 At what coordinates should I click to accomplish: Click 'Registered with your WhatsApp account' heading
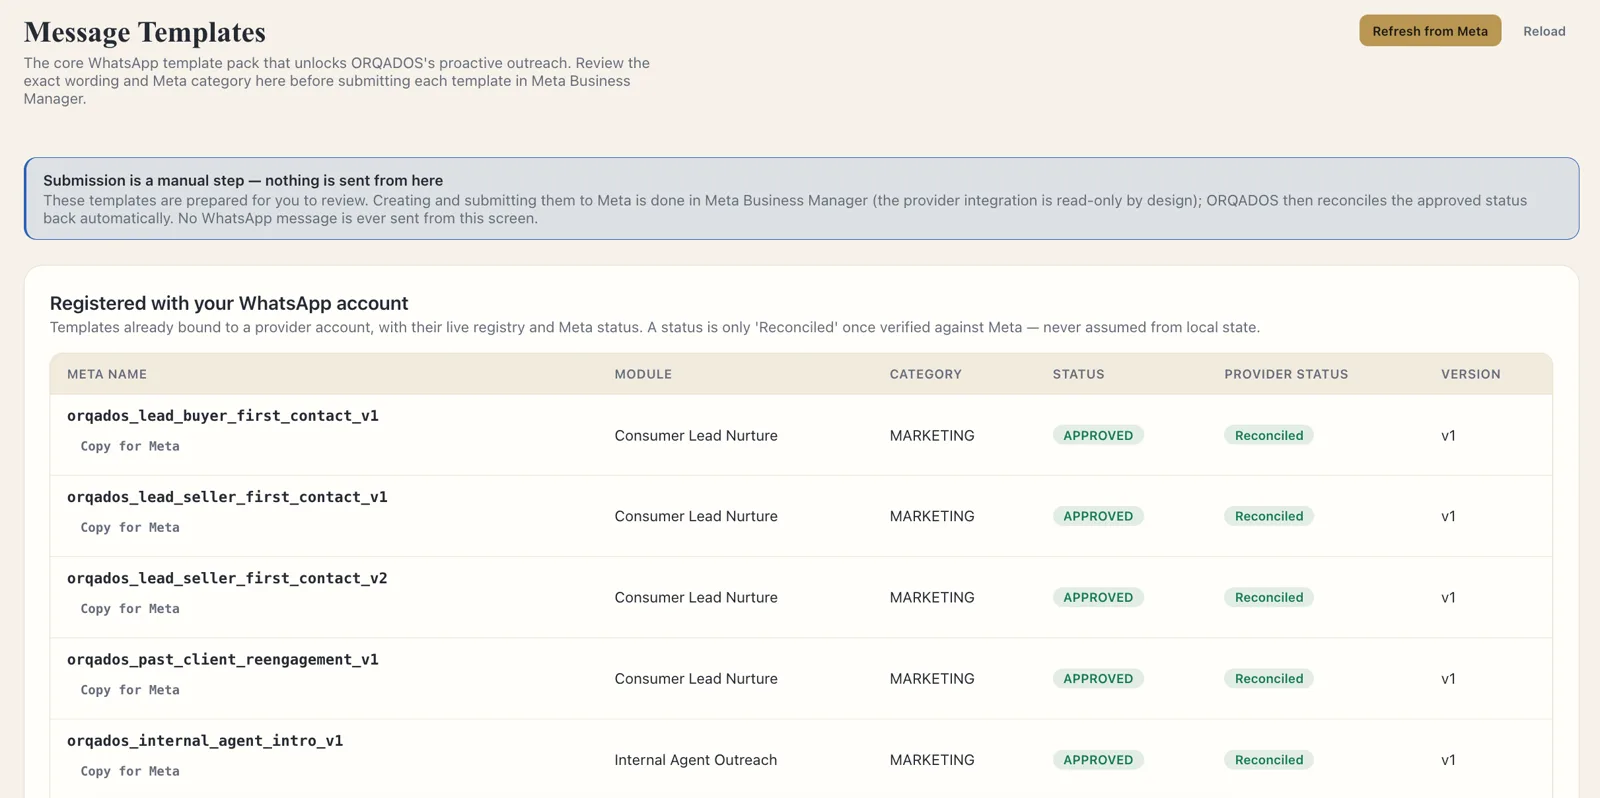[229, 303]
